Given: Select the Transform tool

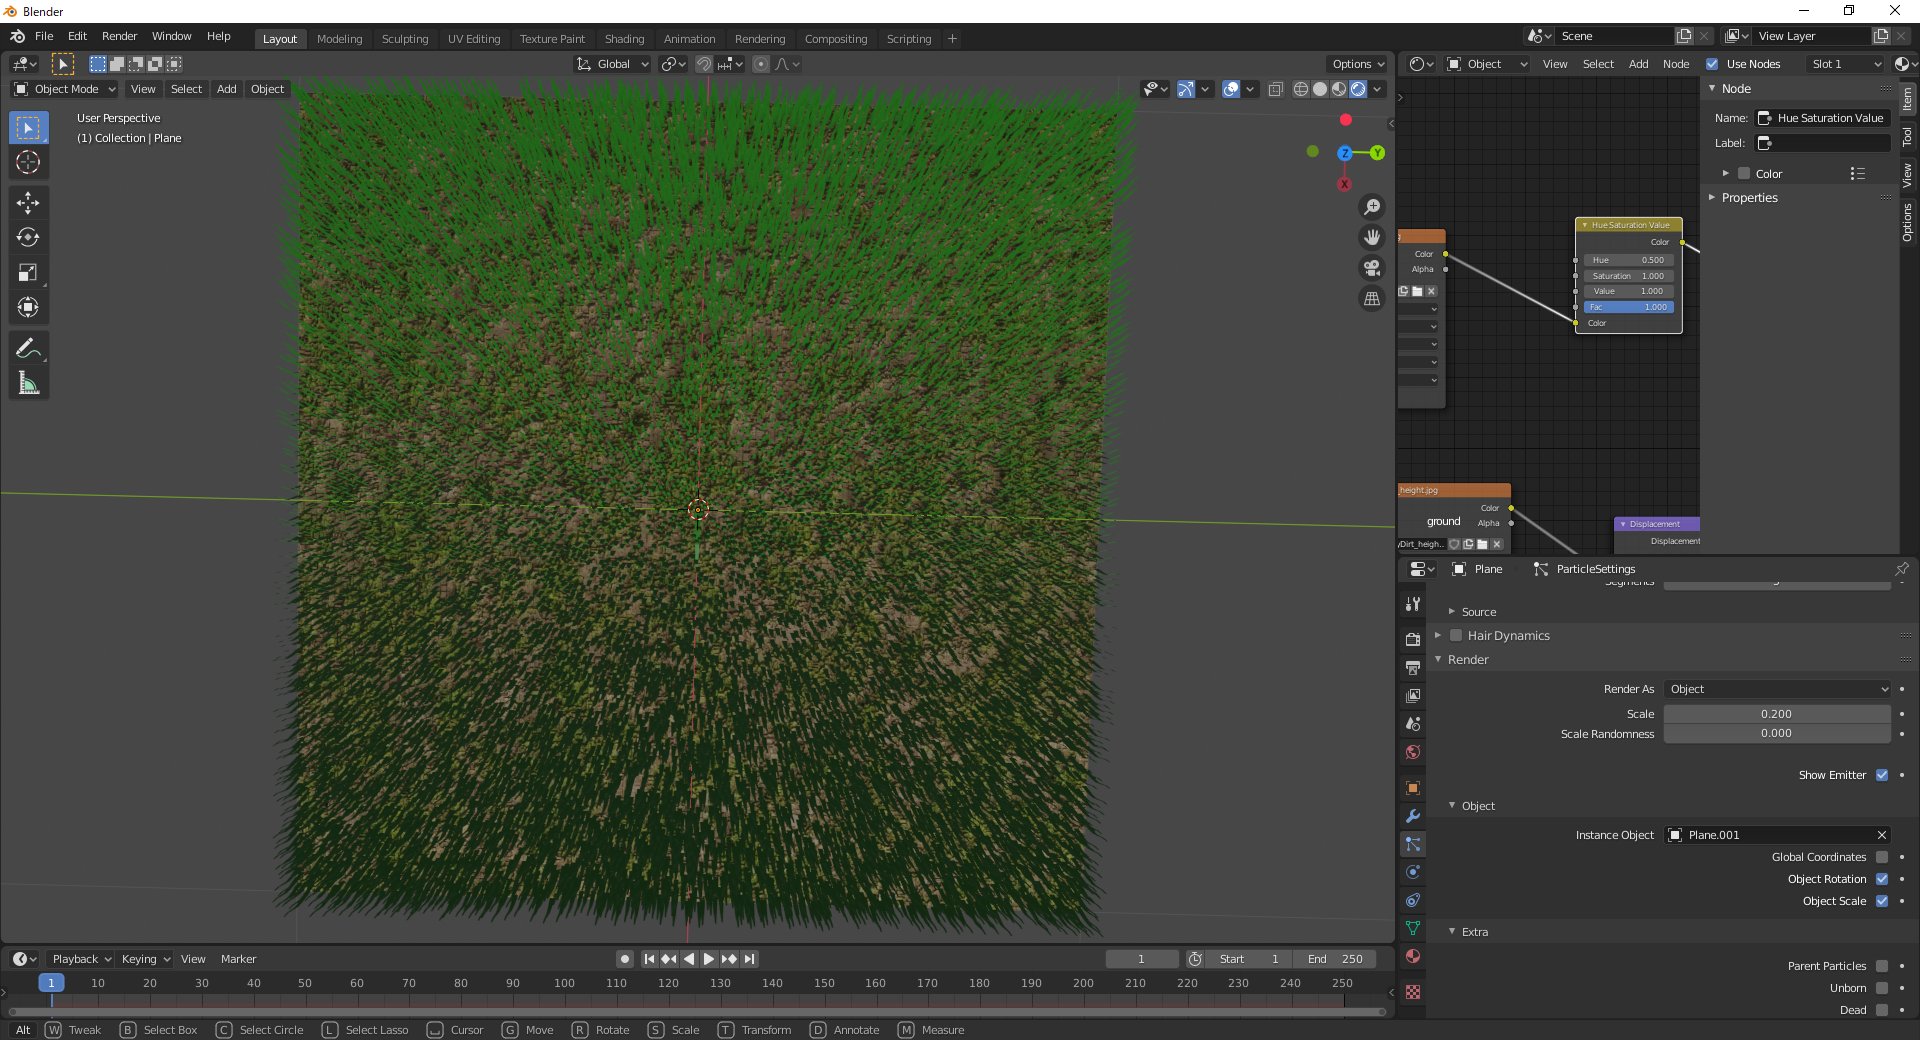Looking at the screenshot, I should tap(28, 308).
